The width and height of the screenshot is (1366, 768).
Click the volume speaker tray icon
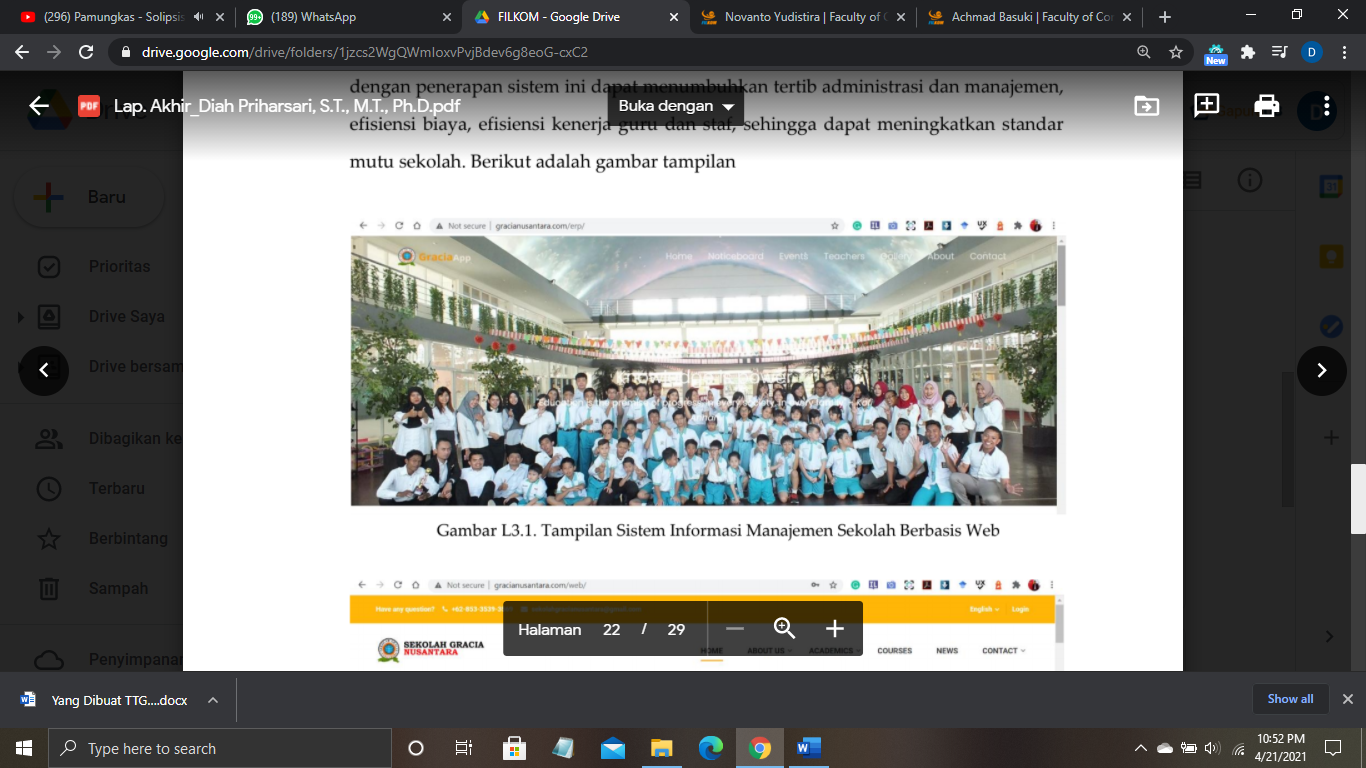tap(1213, 748)
